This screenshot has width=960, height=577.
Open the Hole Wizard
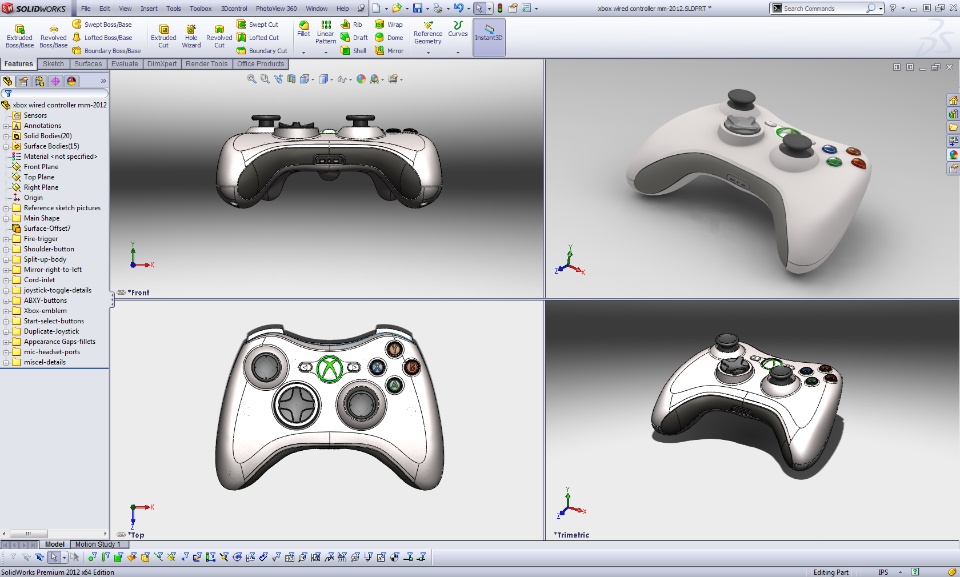(x=191, y=36)
